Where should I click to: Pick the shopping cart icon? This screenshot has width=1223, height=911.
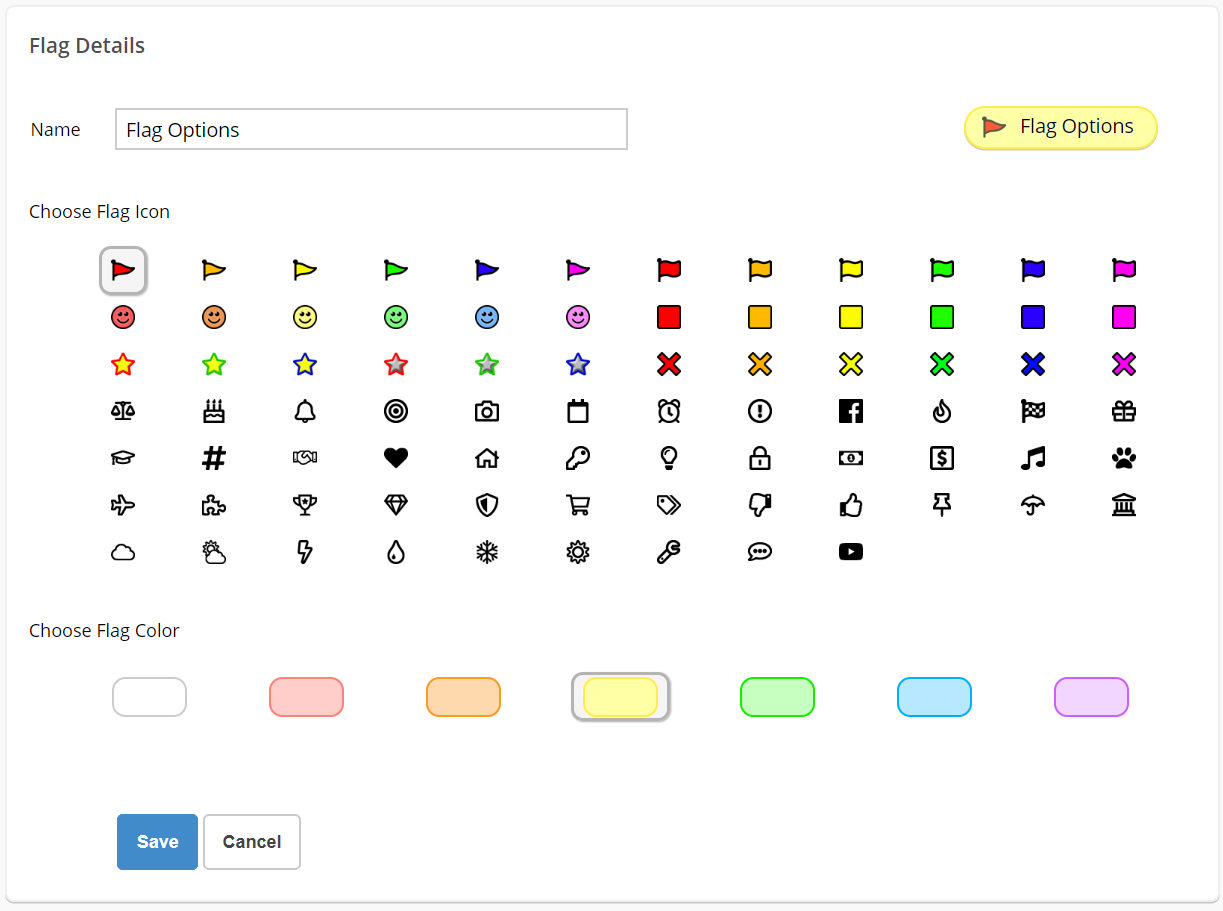pyautogui.click(x=578, y=505)
